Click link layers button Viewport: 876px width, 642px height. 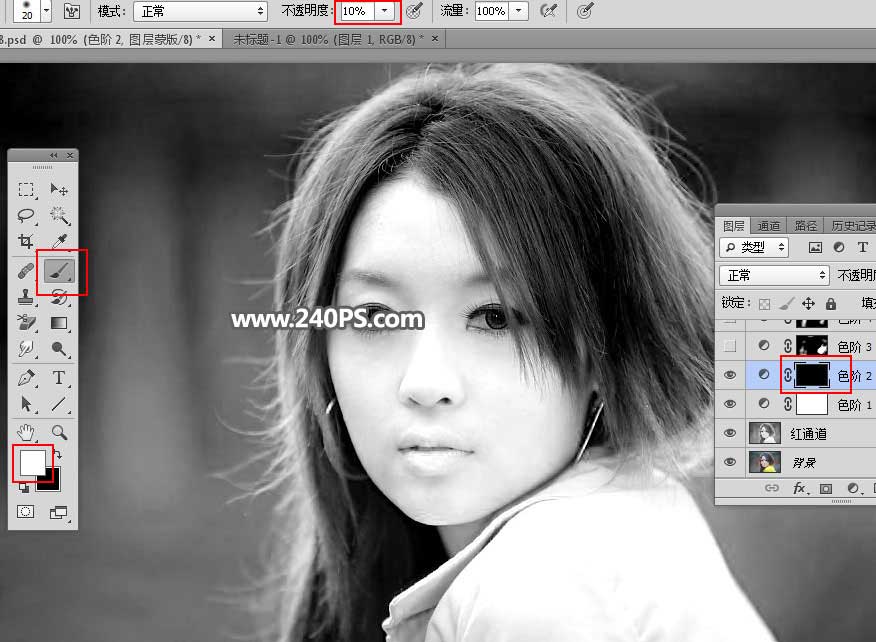point(772,488)
